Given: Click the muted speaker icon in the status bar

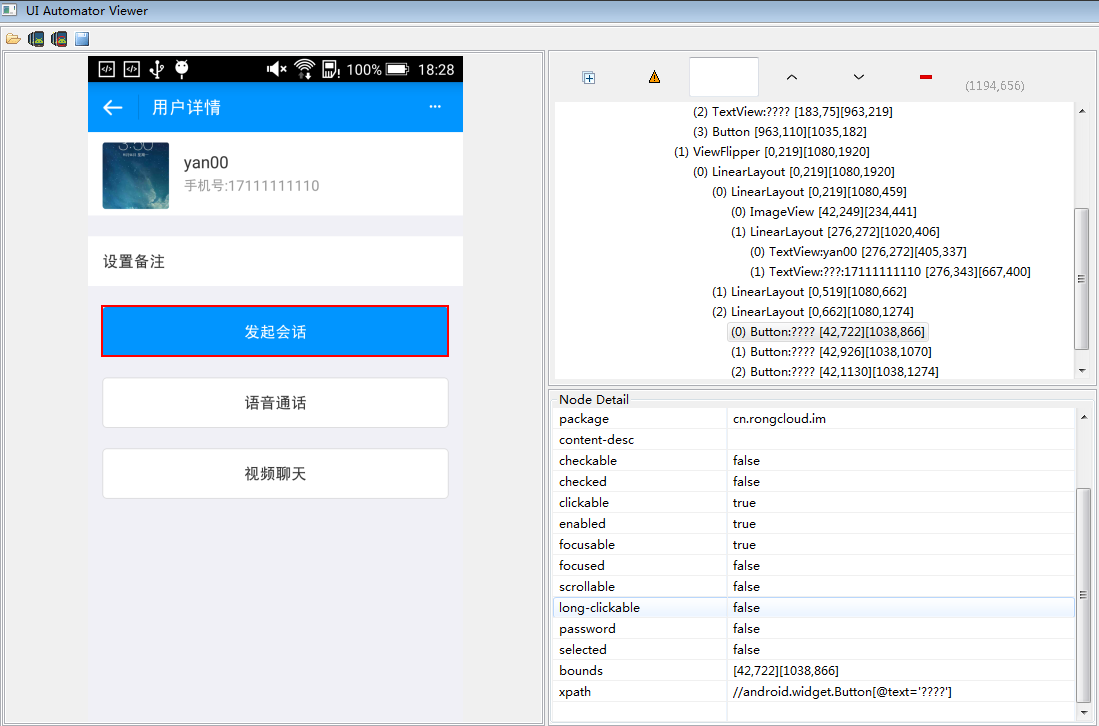Looking at the screenshot, I should [277, 69].
